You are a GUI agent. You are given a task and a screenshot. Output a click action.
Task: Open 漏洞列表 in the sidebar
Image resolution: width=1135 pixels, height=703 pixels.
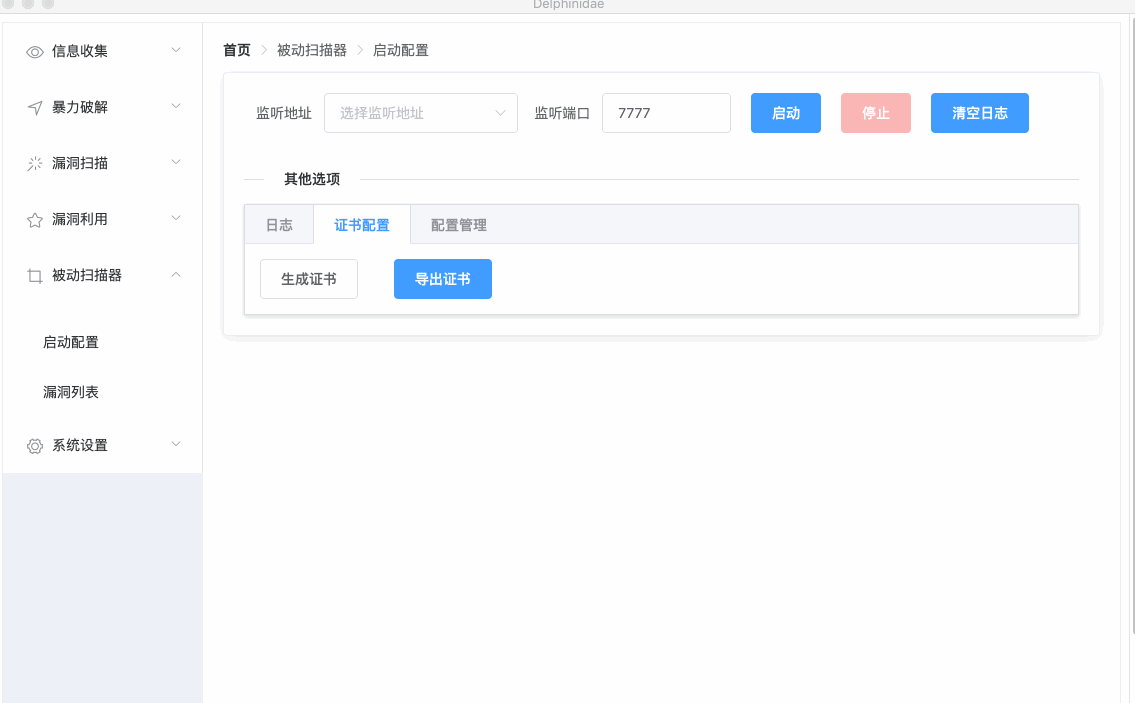pos(71,392)
